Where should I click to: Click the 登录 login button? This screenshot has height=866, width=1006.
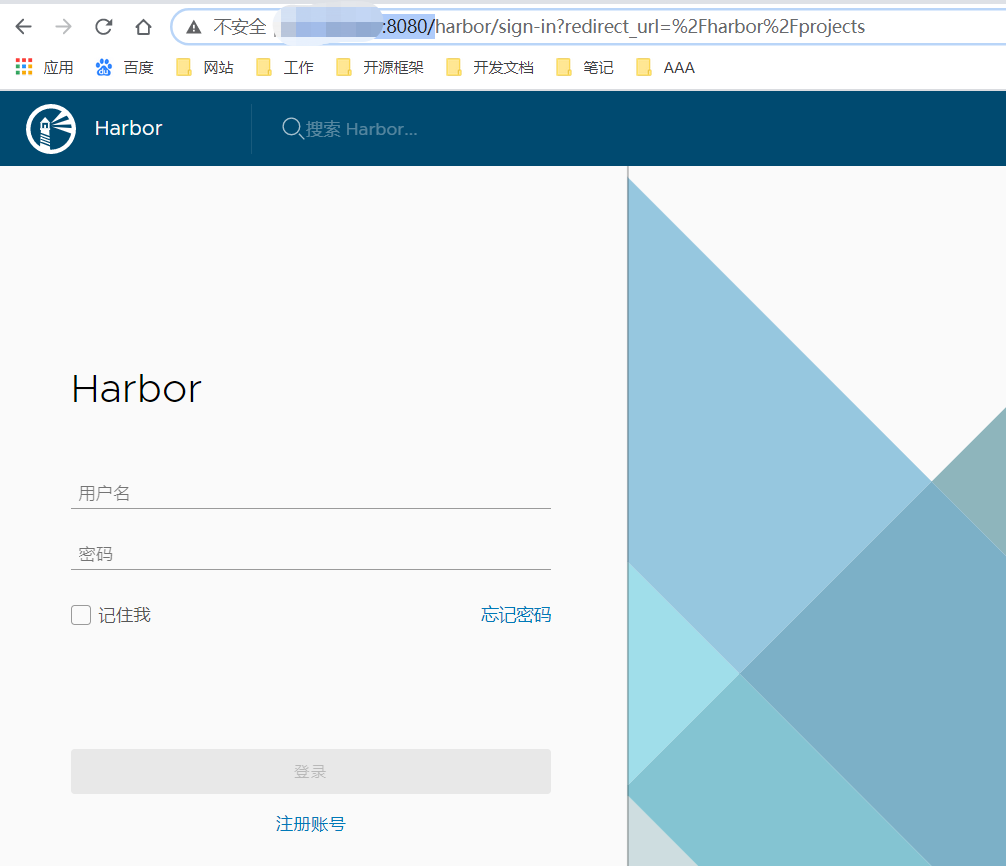coord(311,771)
